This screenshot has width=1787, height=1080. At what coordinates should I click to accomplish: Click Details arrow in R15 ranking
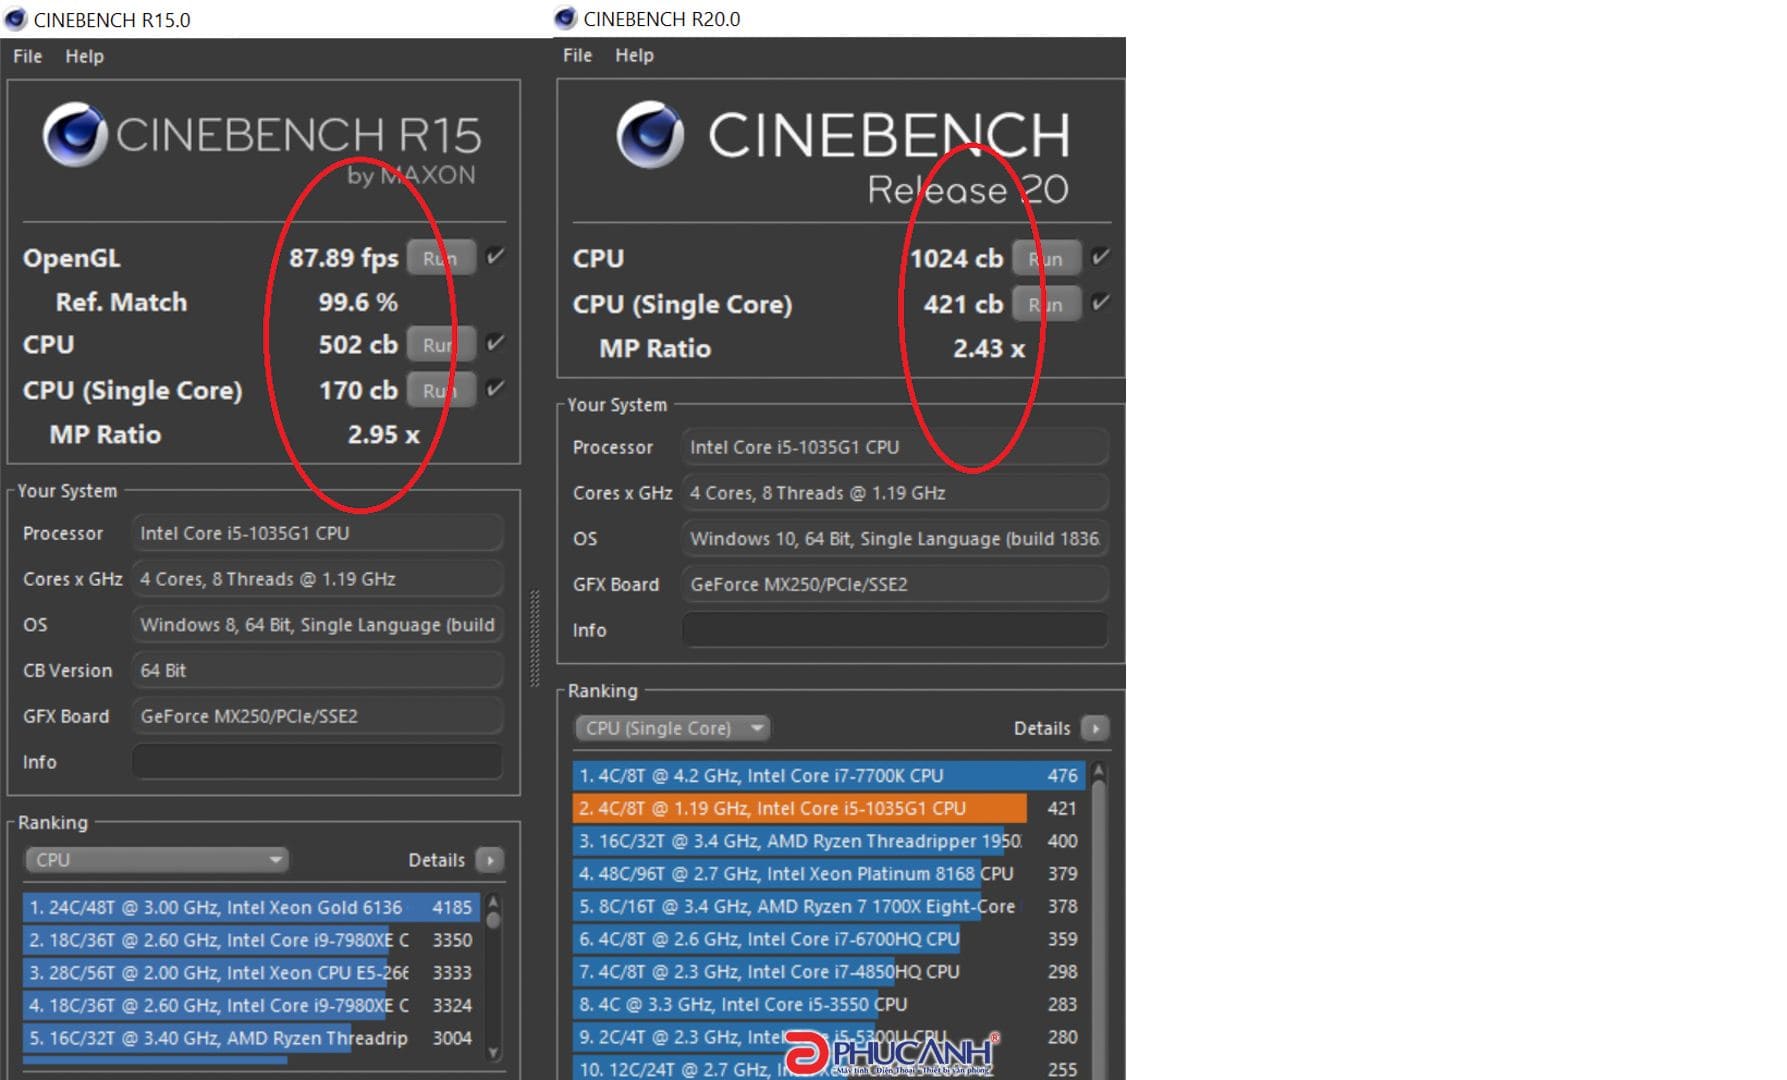pyautogui.click(x=490, y=860)
